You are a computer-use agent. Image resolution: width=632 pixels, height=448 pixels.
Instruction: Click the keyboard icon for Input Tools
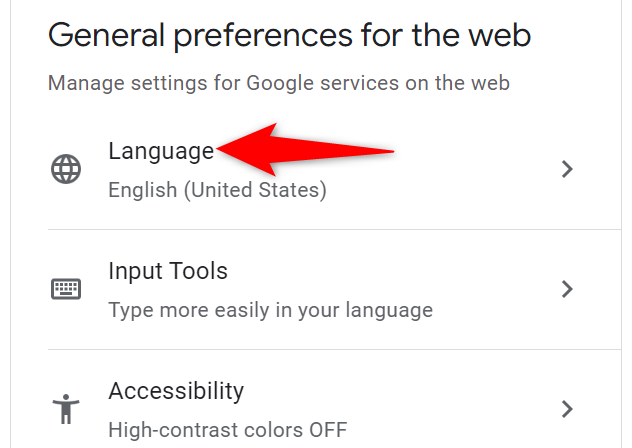pos(67,289)
